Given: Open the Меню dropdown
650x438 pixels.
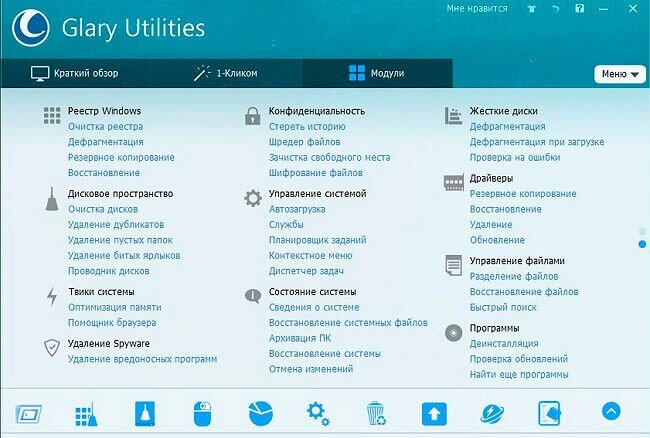Looking at the screenshot, I should tap(620, 74).
